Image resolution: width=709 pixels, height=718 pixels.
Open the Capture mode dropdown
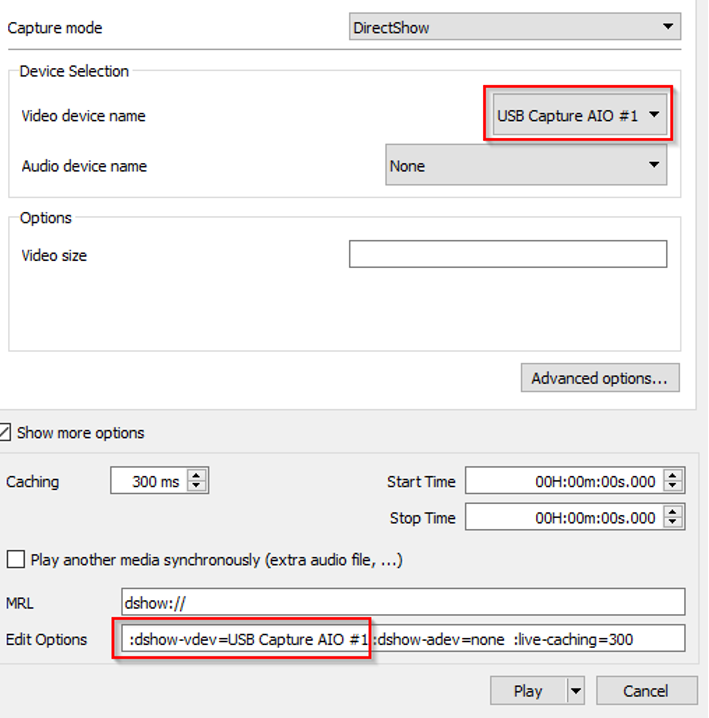pyautogui.click(x=514, y=27)
